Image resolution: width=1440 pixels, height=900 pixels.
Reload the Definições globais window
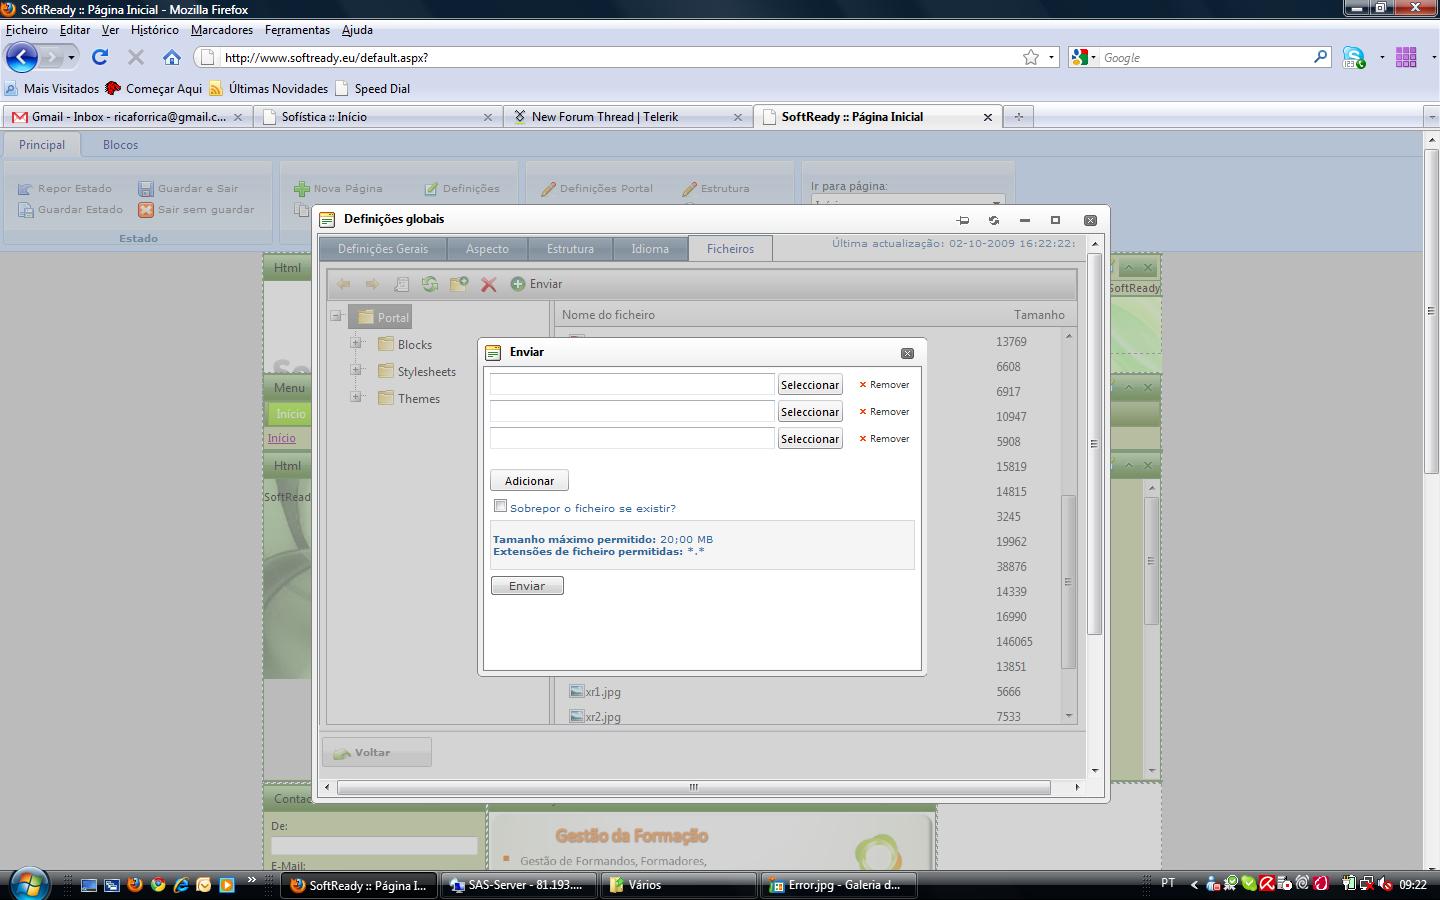(994, 220)
